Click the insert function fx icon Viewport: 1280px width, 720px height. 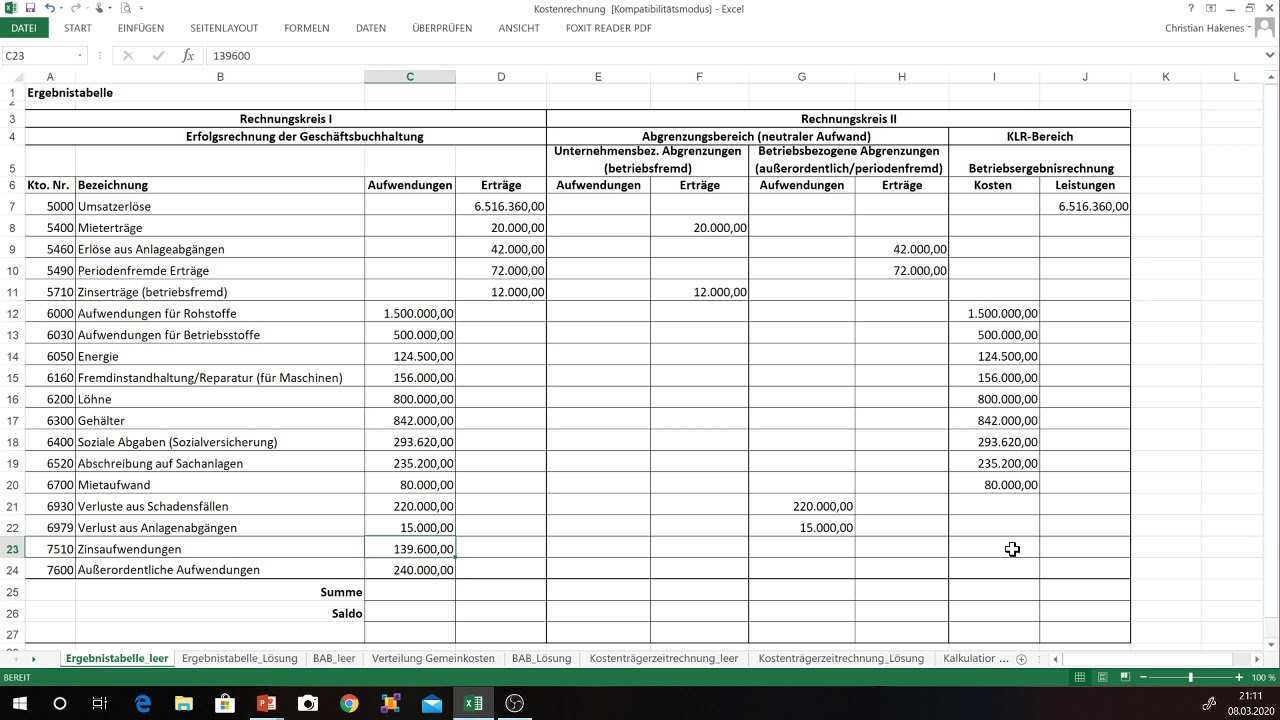[x=188, y=56]
